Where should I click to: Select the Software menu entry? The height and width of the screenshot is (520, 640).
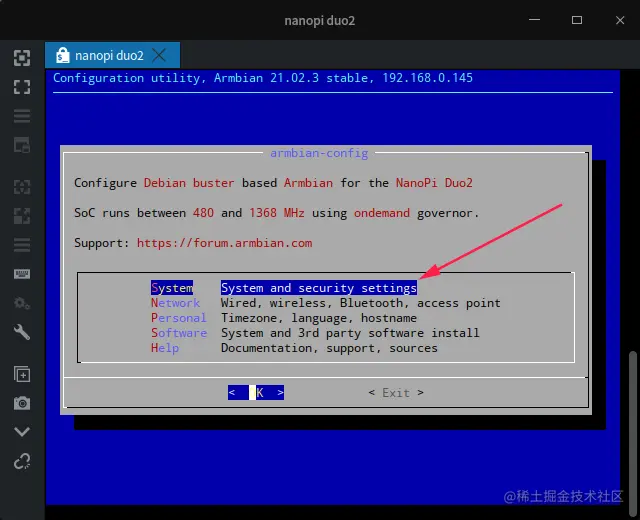coord(179,333)
